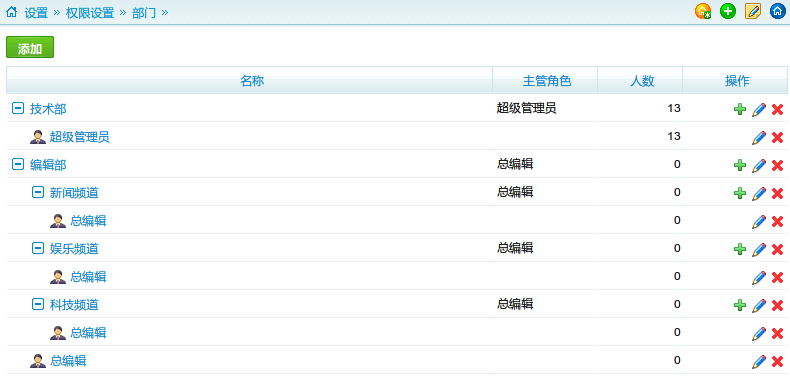Open the 娱乐频道 link
Viewport: 790px width, 384px height.
coord(74,248)
